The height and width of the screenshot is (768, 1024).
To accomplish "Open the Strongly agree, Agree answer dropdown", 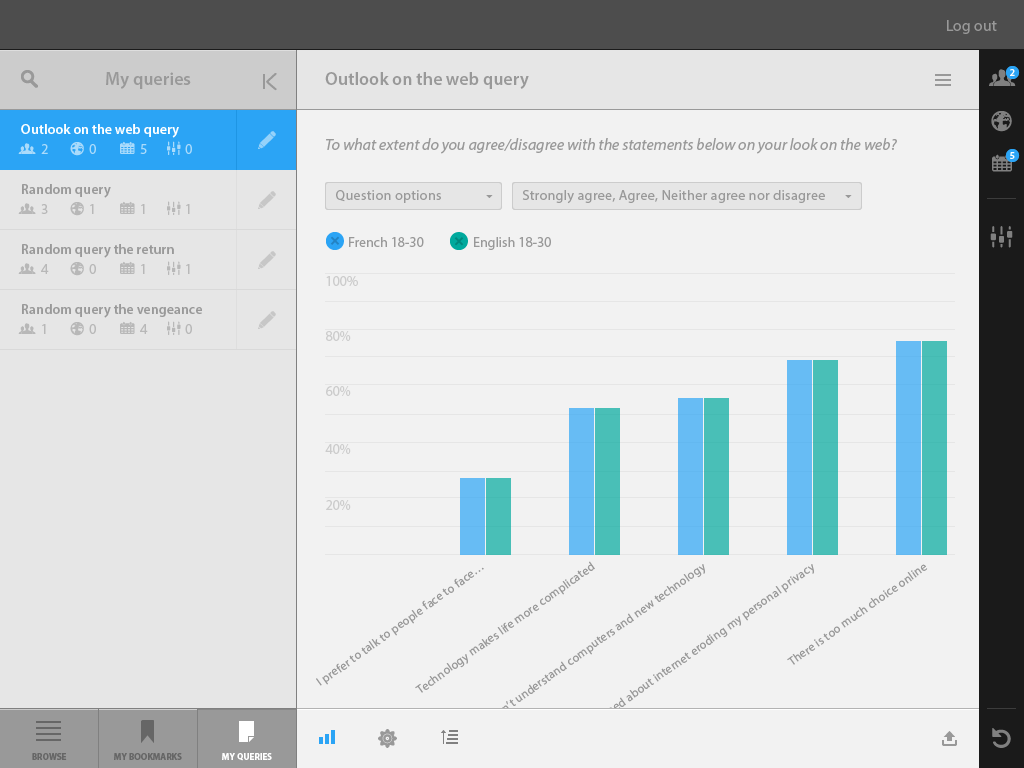I will pos(686,196).
